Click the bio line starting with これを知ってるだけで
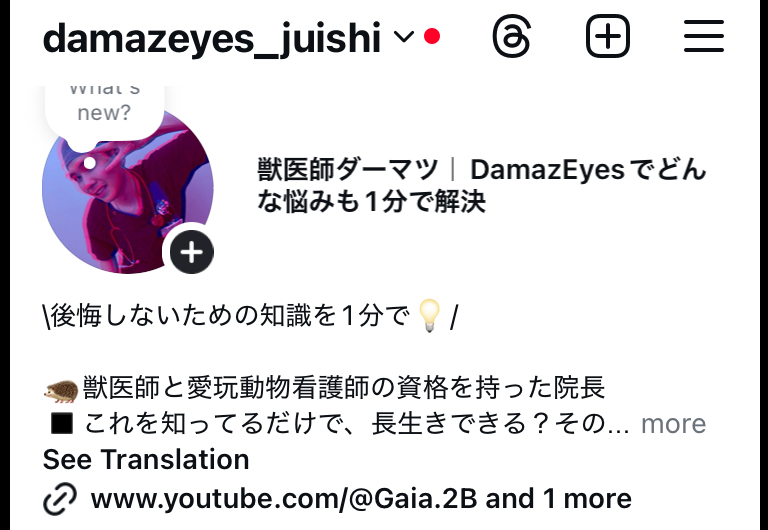The width and height of the screenshot is (768, 530). (x=357, y=424)
